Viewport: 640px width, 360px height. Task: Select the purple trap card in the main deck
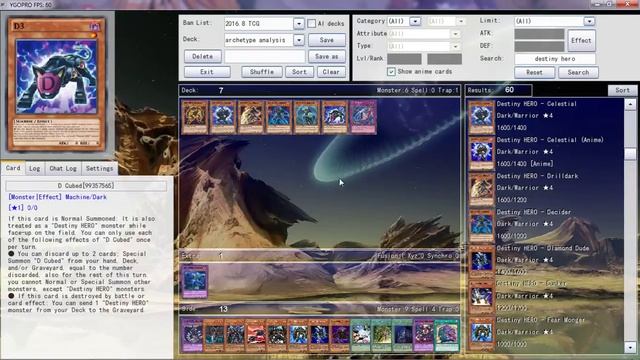coord(363,117)
